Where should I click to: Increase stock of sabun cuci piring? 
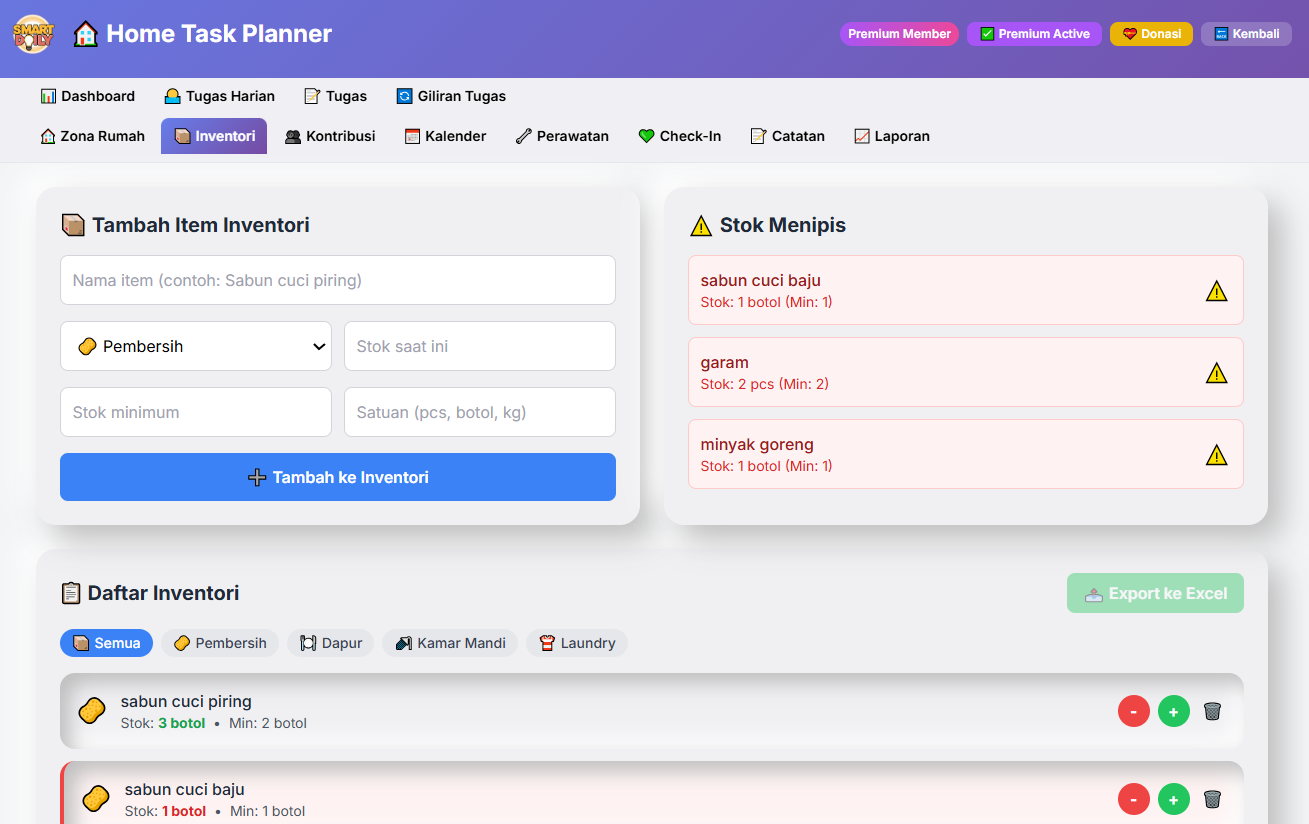click(1173, 711)
